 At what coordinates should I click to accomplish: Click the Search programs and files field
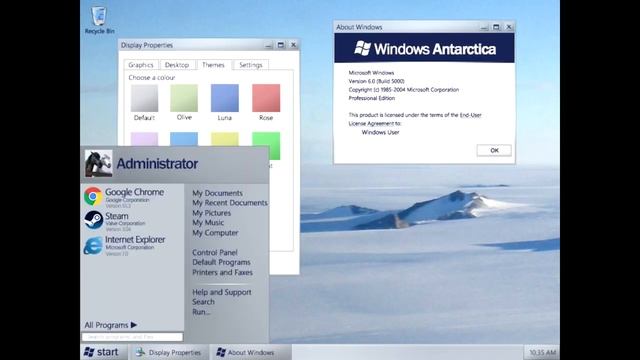tap(132, 337)
